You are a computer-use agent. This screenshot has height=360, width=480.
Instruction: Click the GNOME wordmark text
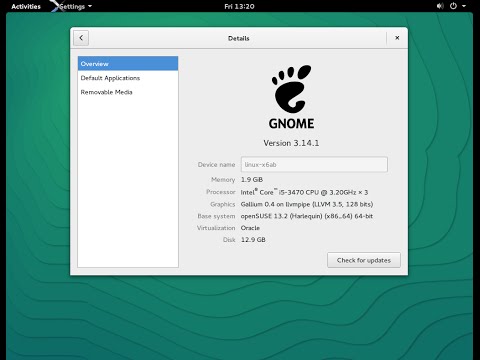[x=291, y=124]
